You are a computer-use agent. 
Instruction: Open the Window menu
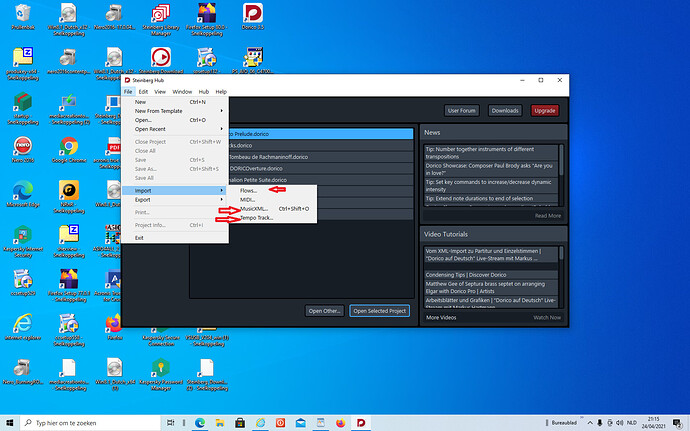[182, 92]
